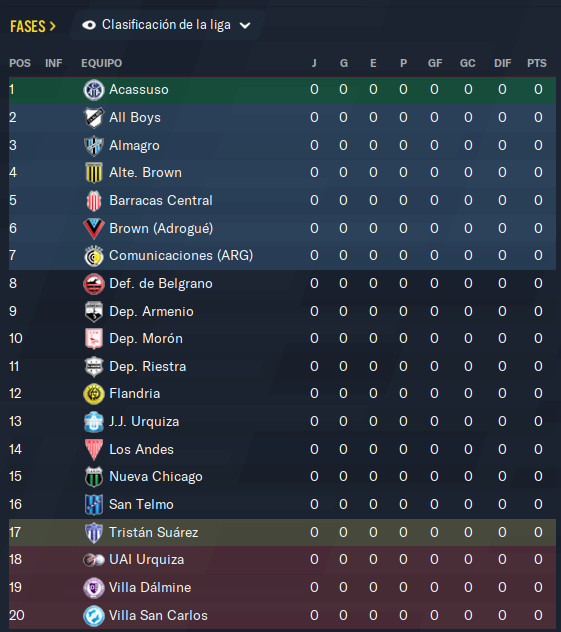The width and height of the screenshot is (561, 632).
Task: Open the Dep. Morón team link
Action: [x=146, y=339]
